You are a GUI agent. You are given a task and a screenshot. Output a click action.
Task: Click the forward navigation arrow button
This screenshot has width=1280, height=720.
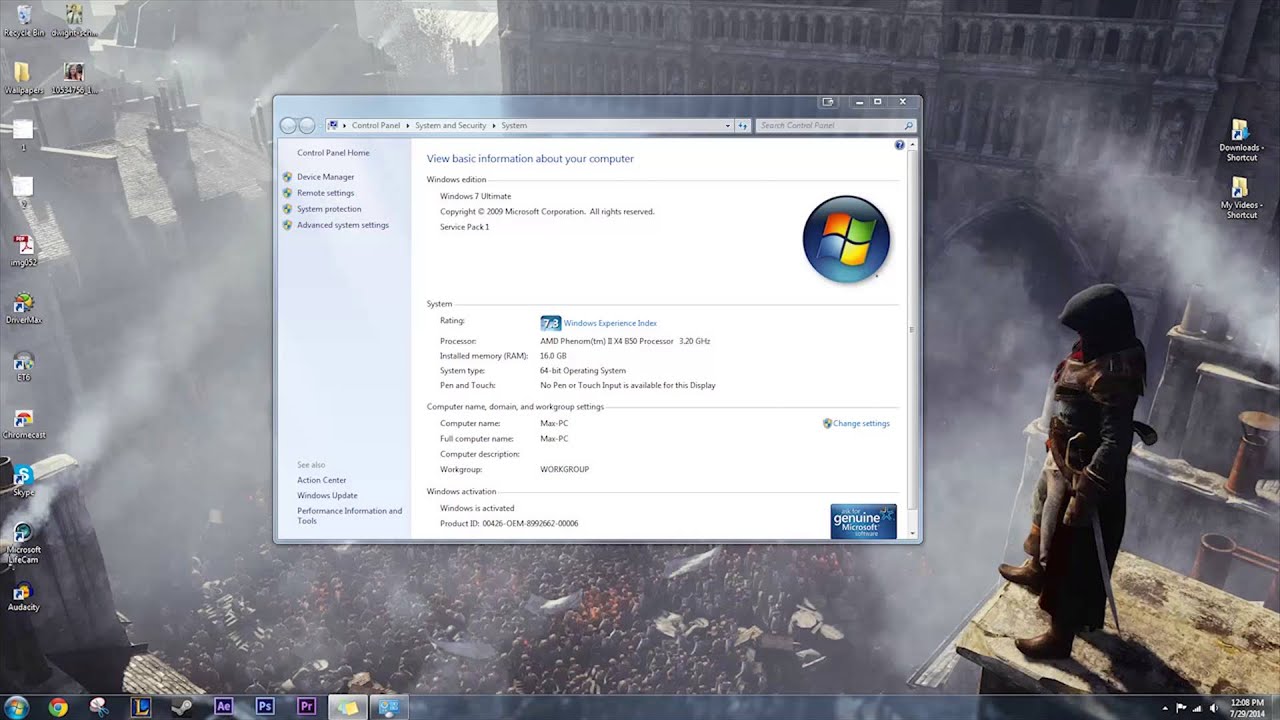[307, 125]
